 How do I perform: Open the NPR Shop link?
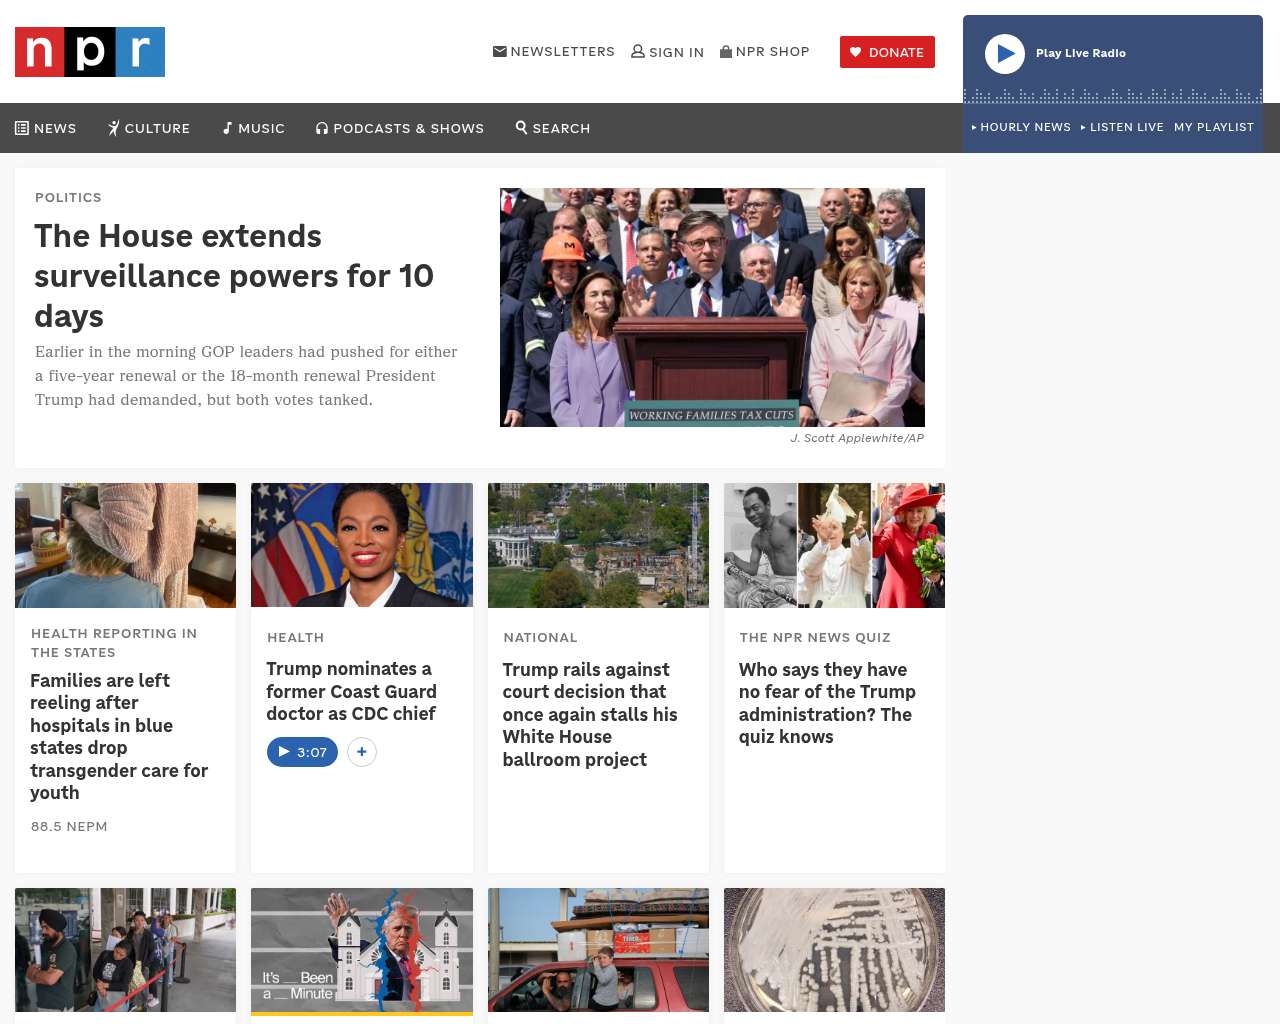coord(765,51)
